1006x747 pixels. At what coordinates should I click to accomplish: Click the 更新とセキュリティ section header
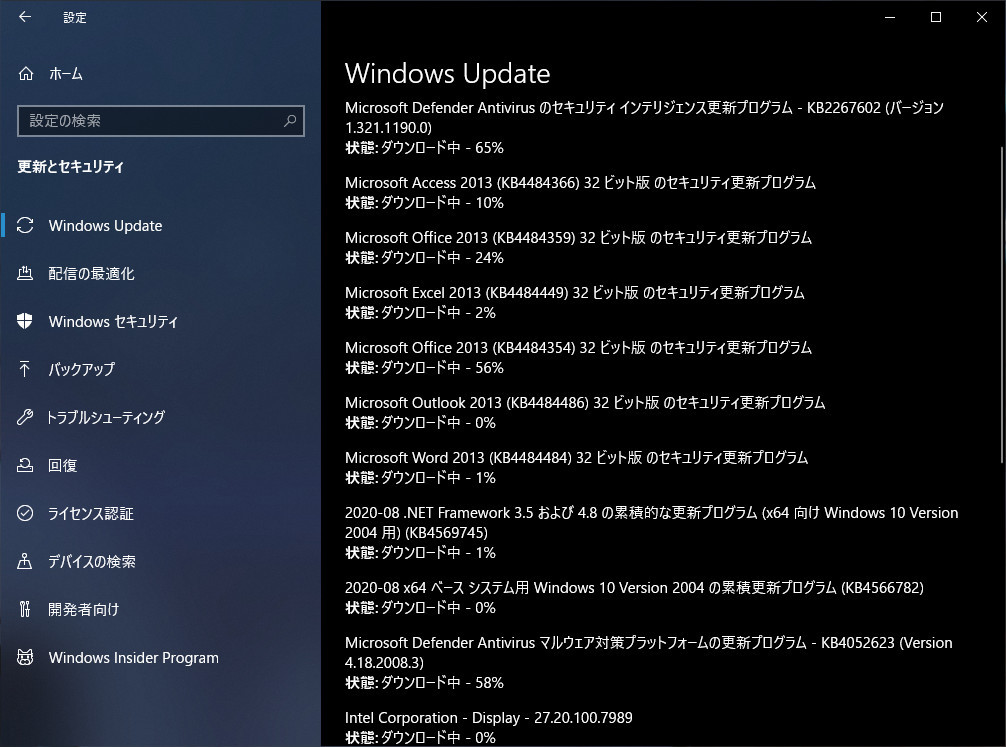(x=71, y=167)
